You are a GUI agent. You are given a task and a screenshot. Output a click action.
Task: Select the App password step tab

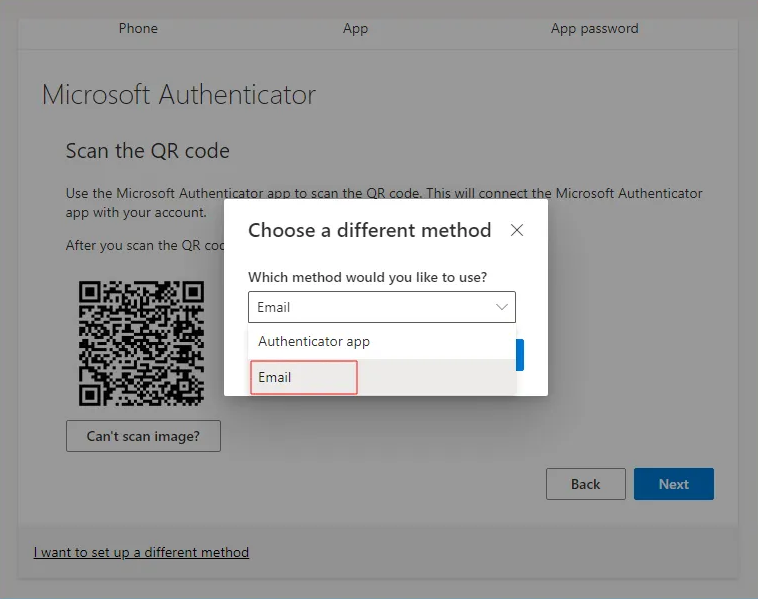pyautogui.click(x=595, y=29)
